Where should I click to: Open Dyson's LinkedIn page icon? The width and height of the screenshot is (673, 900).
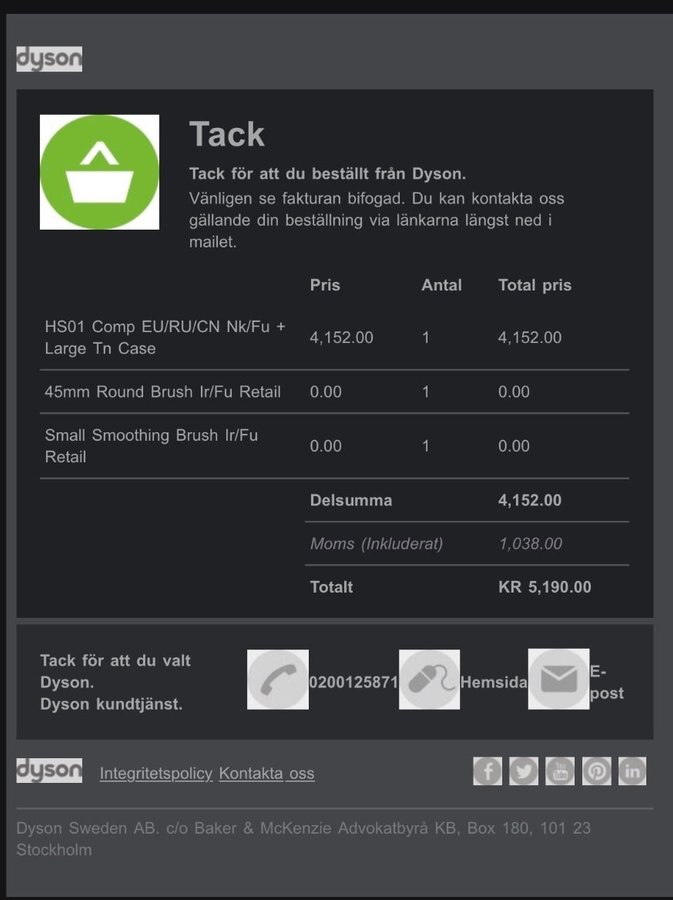tap(632, 771)
